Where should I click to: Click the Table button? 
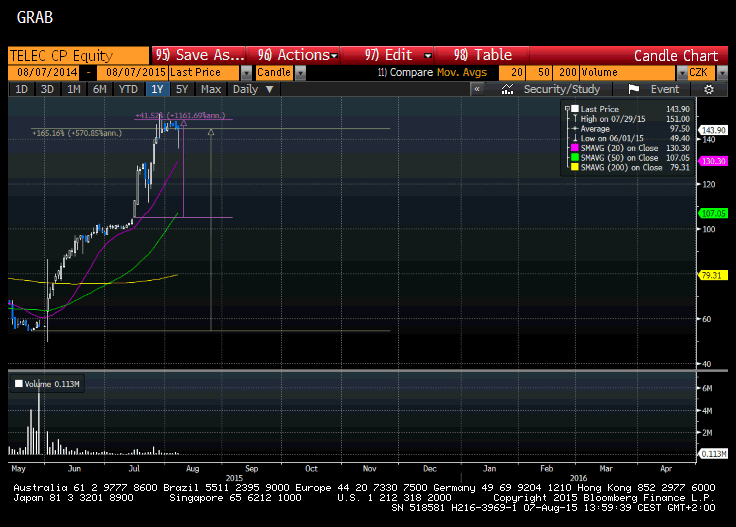click(482, 55)
